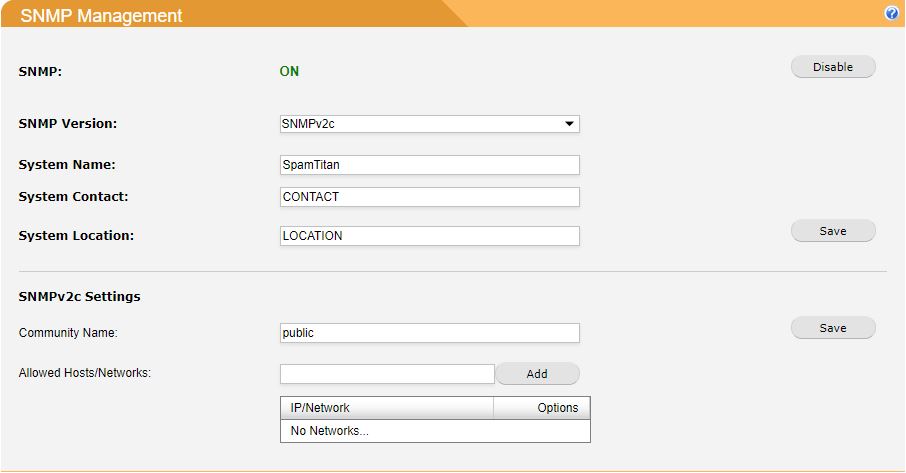Screen dimensions: 906x473
Task: Click the 'SNMP Version:' label
Action: tap(68, 124)
